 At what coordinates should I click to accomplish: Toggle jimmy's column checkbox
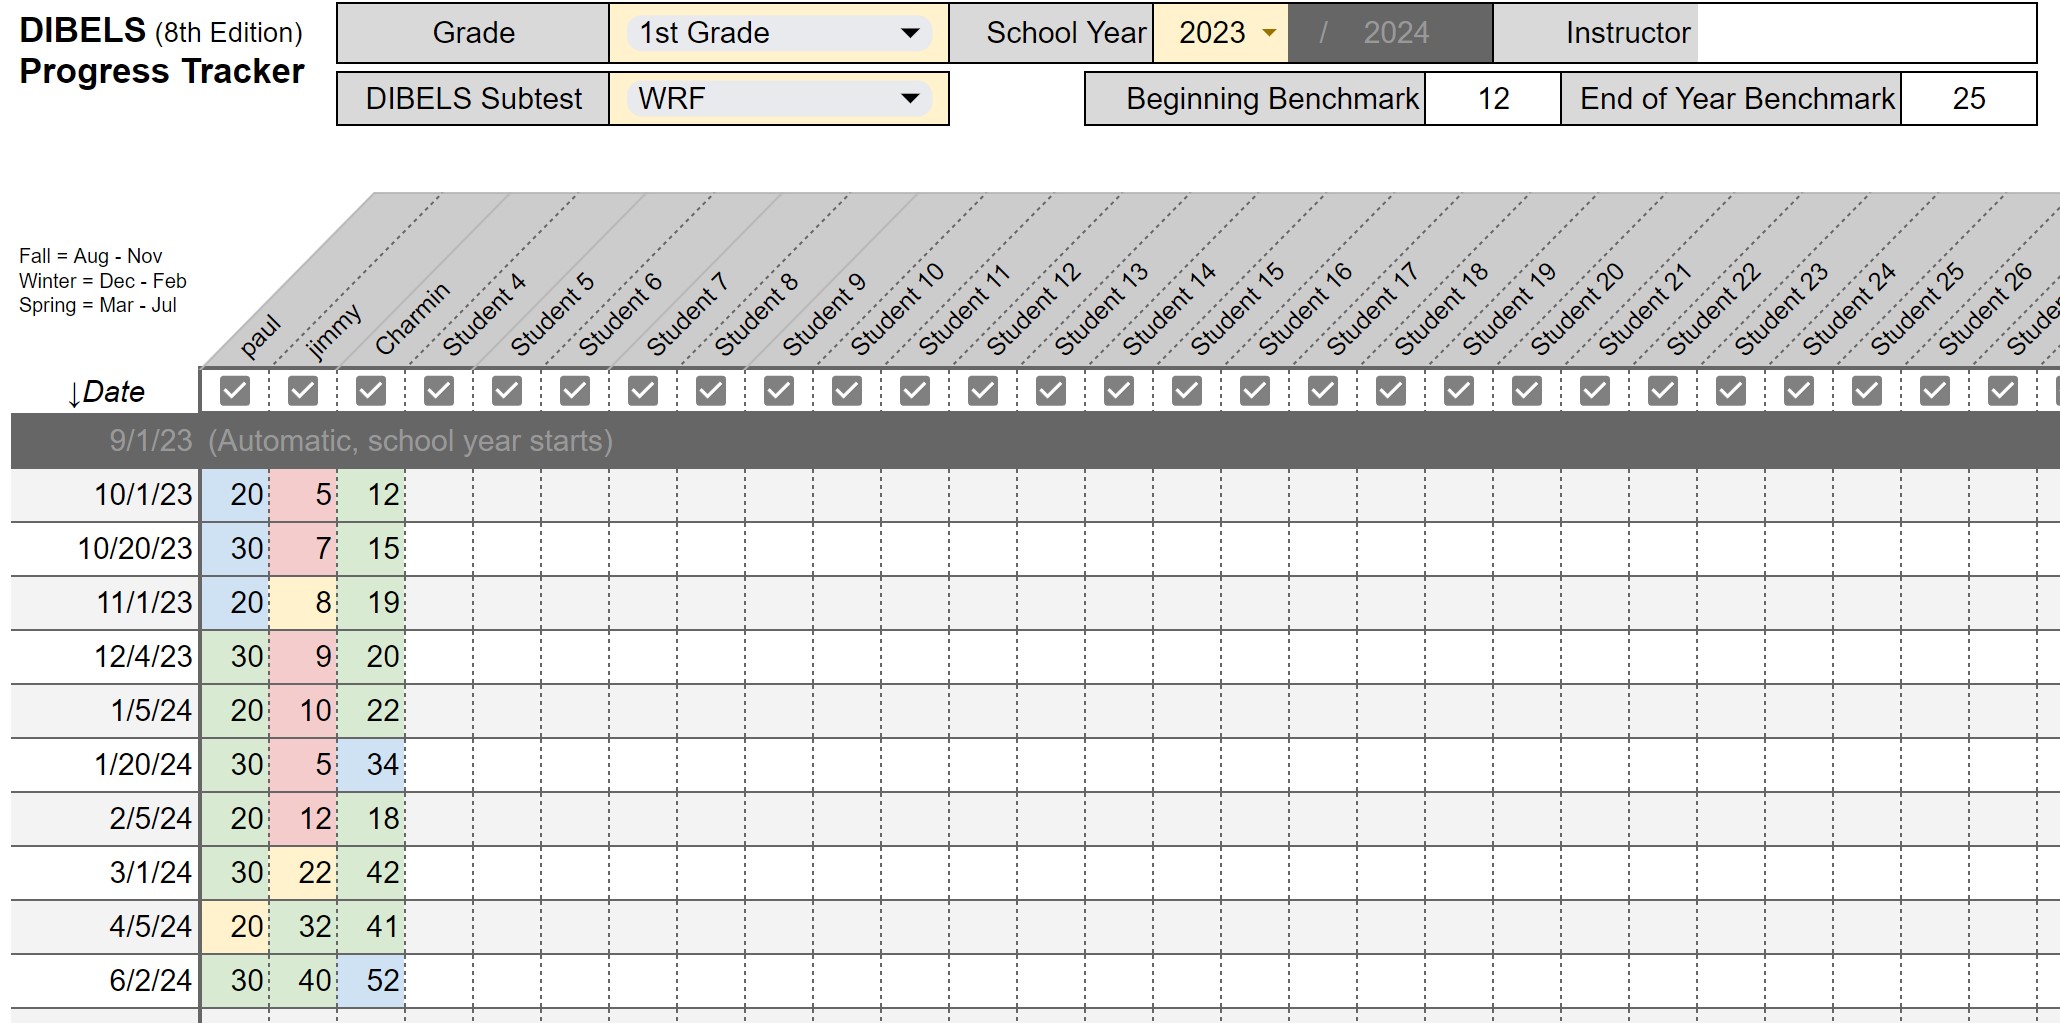pyautogui.click(x=303, y=390)
